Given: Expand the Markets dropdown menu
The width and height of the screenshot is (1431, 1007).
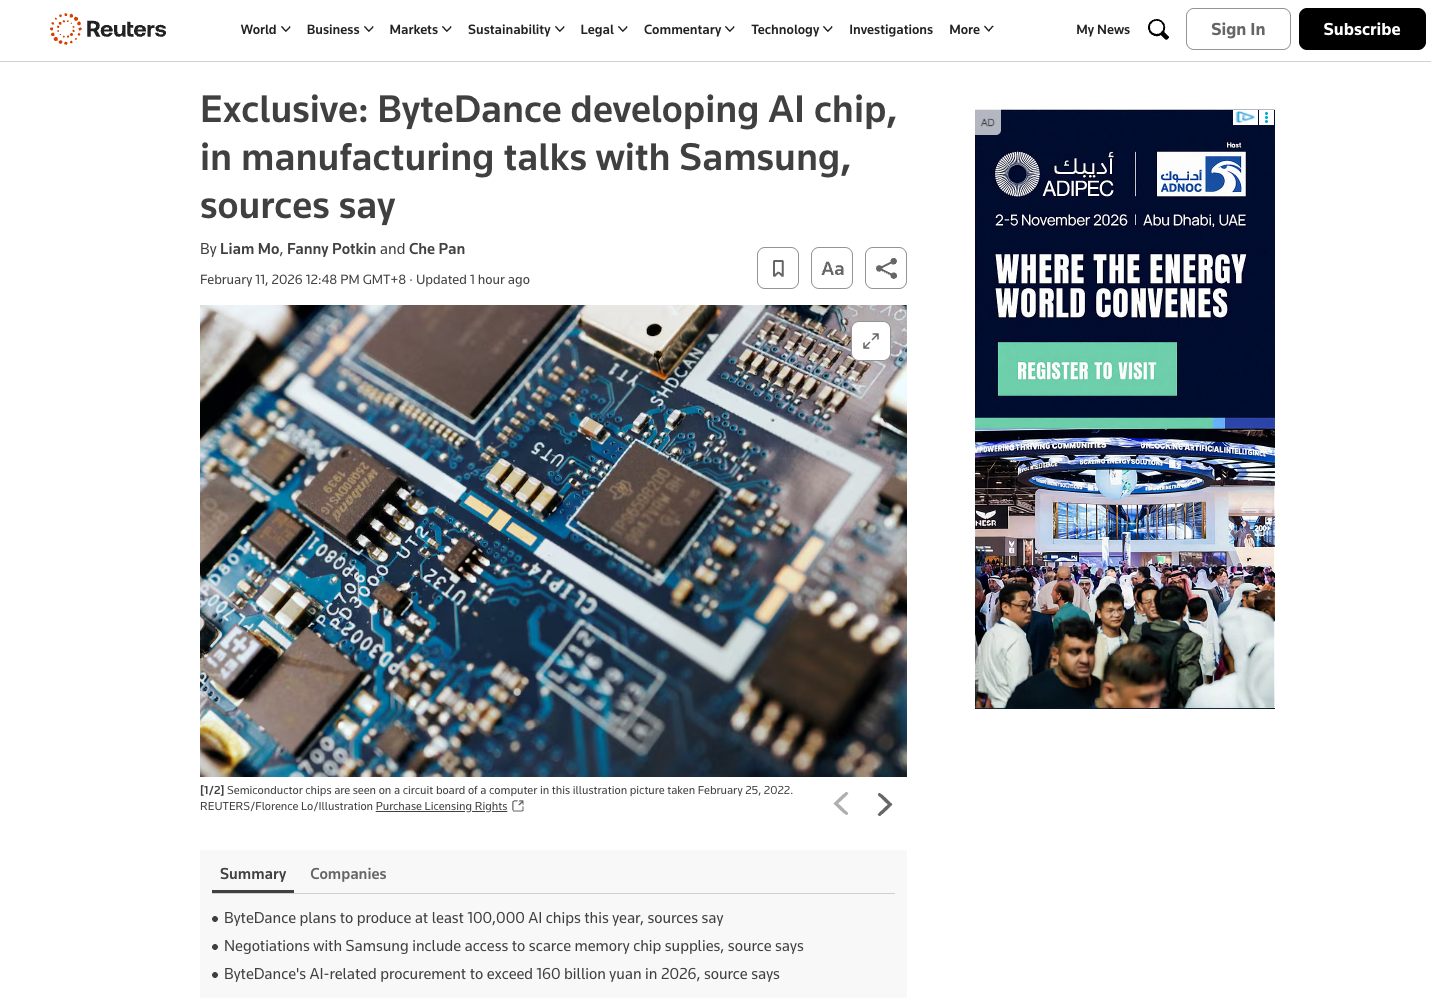Looking at the screenshot, I should 420,30.
